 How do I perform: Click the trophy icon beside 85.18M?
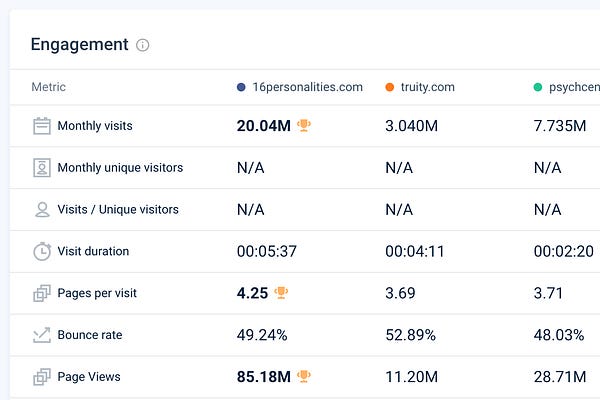(304, 376)
